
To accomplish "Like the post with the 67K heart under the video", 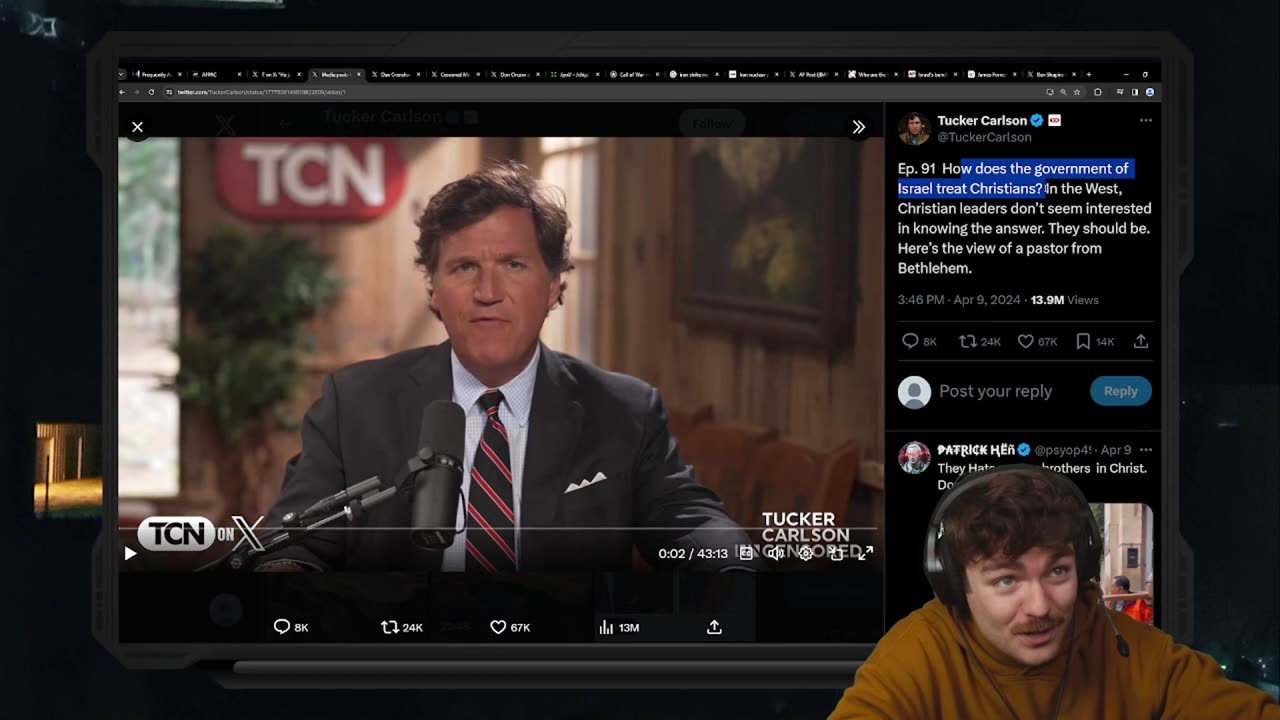I will [x=510, y=627].
